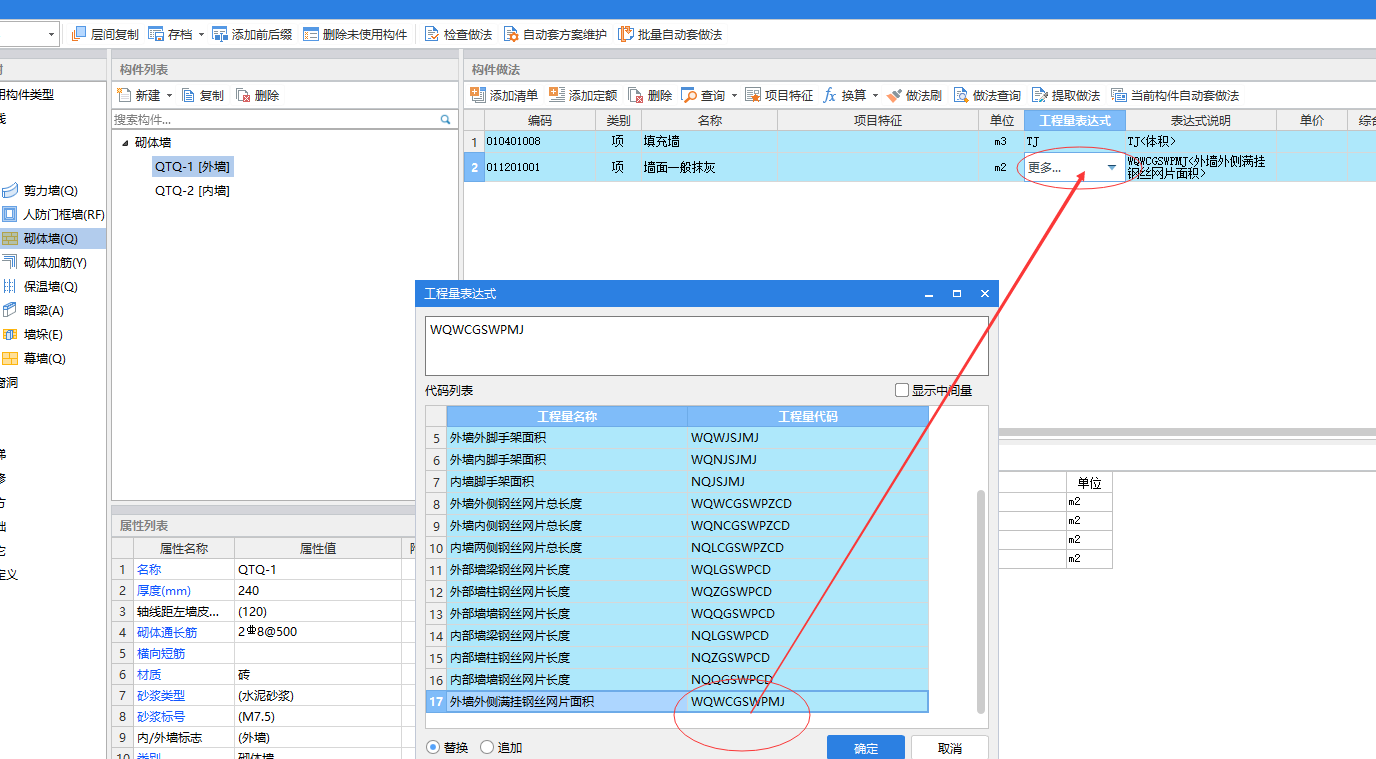Viewport: 1376px width, 759px height.
Task: Open the top-left combo box dropdown
Action: (x=51, y=34)
